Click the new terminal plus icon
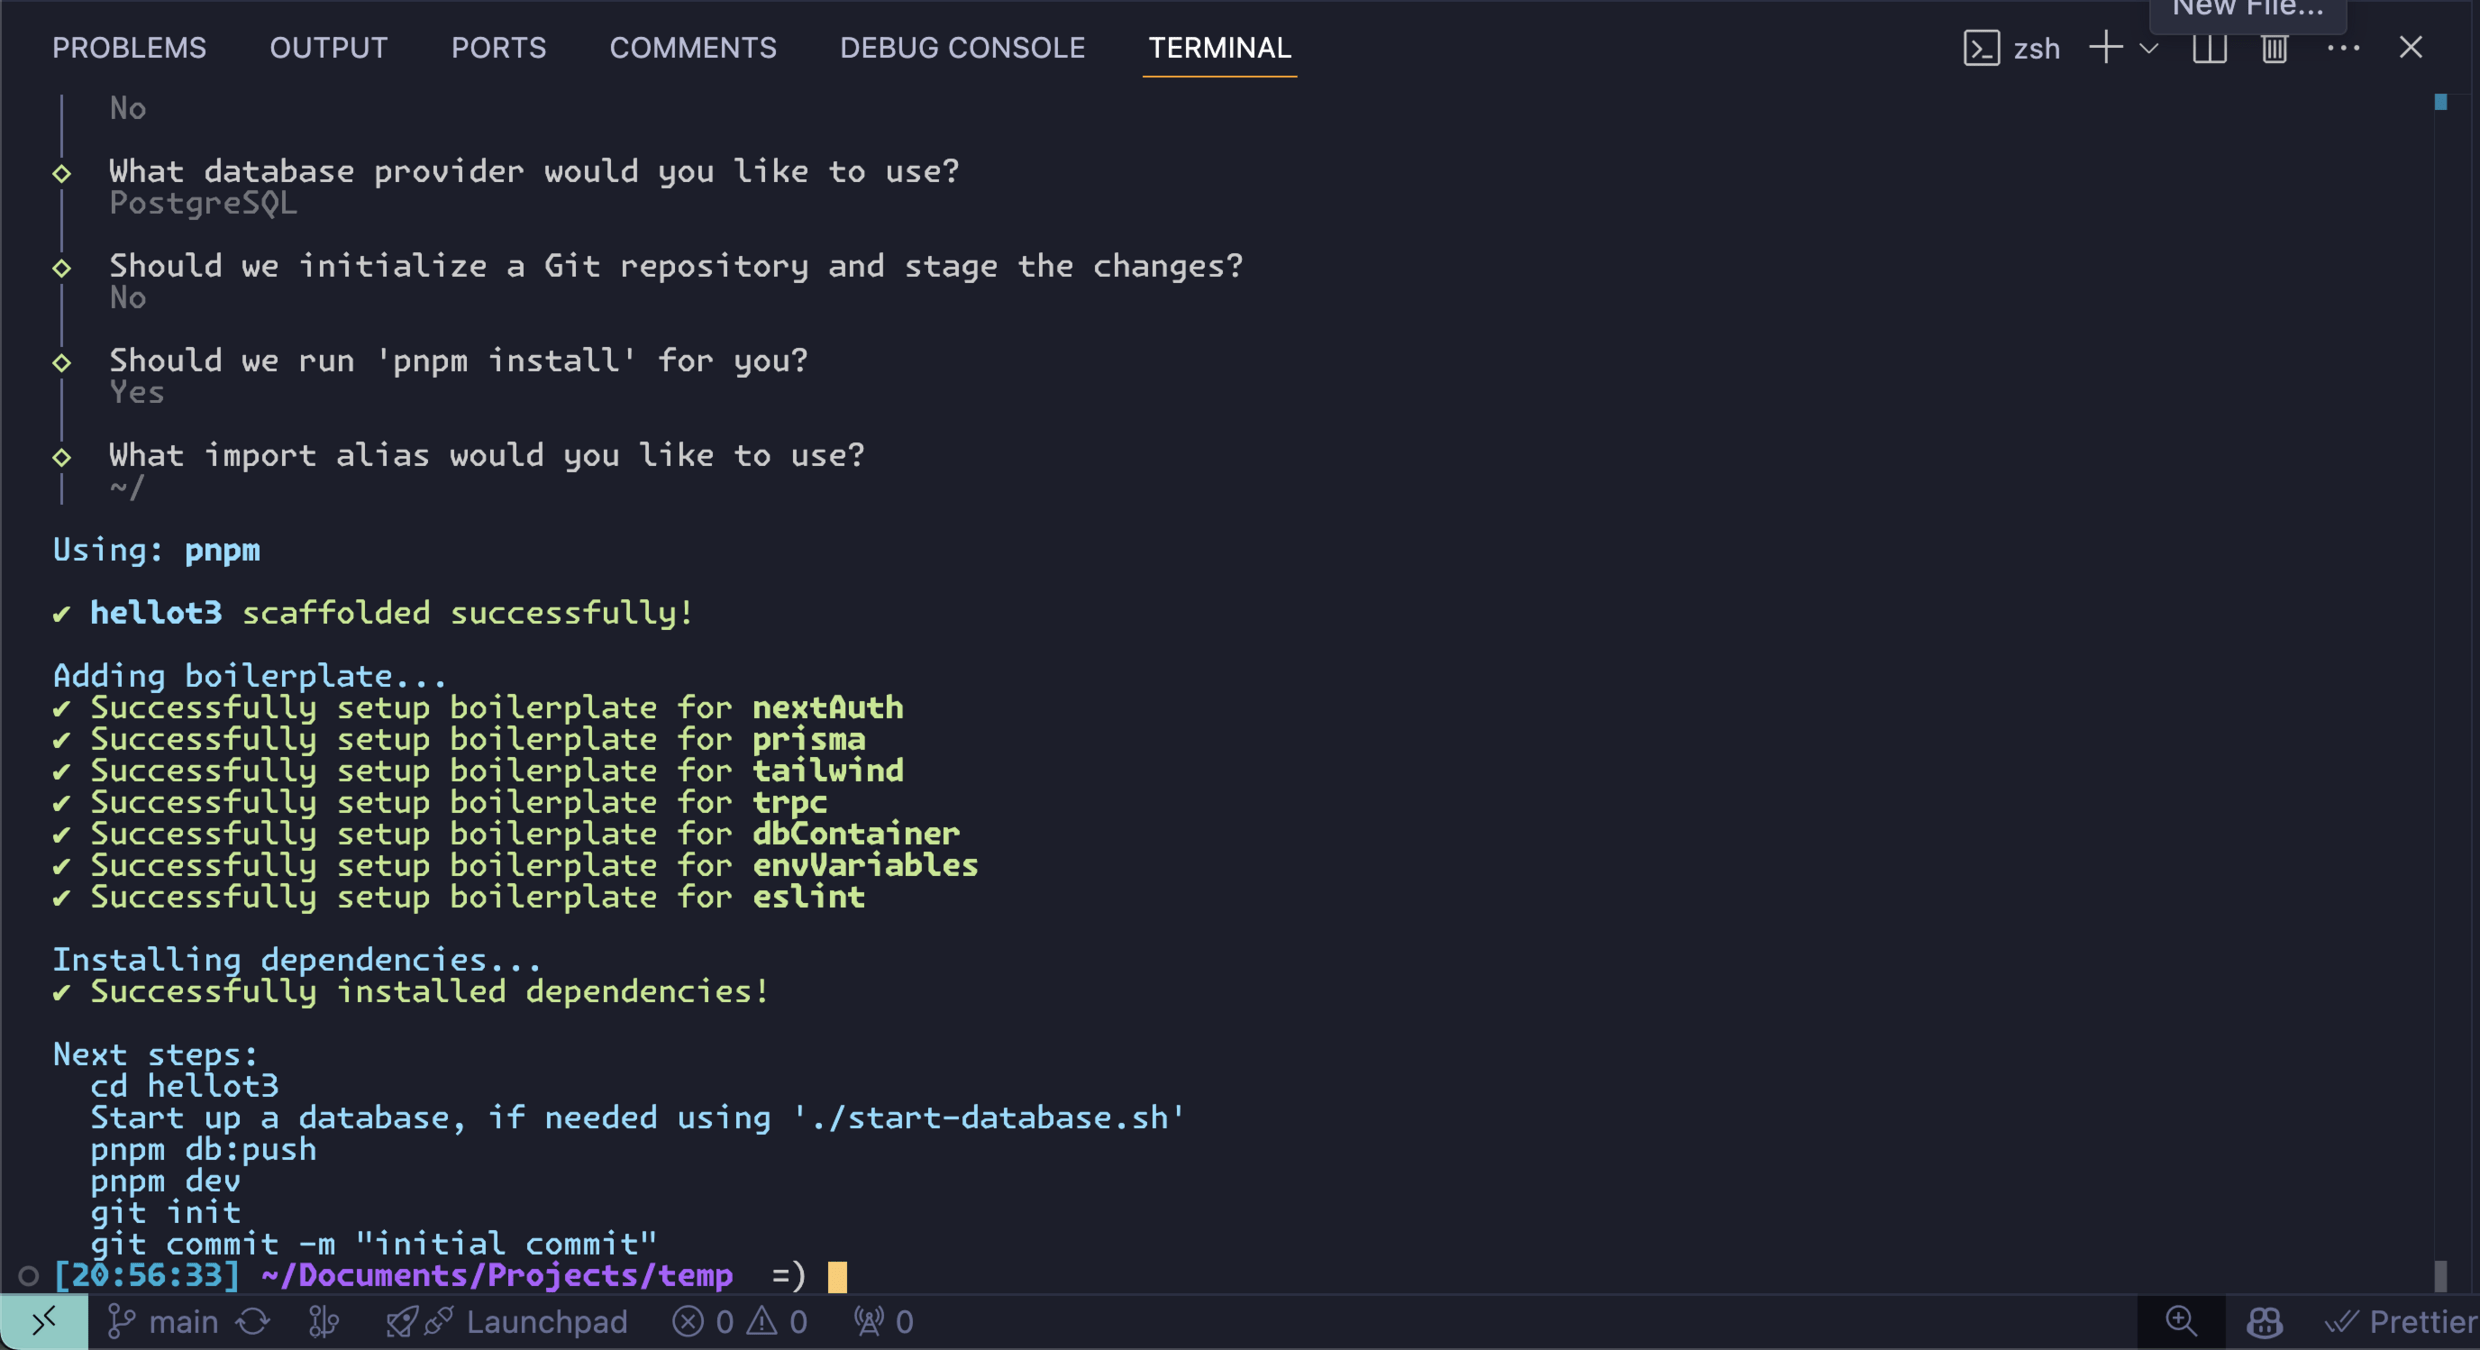The width and height of the screenshot is (2480, 1350). click(2105, 47)
